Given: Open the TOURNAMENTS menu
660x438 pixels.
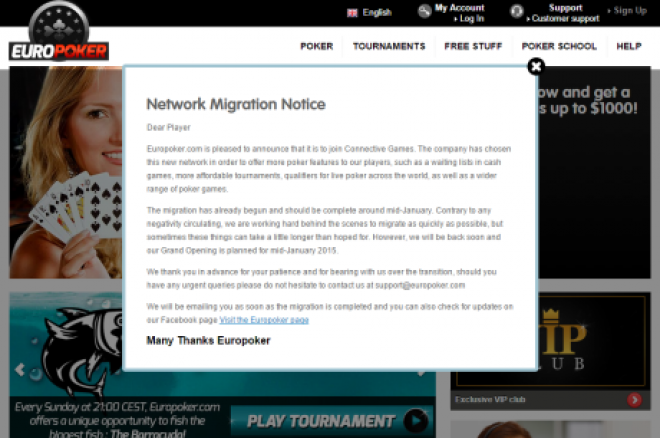Looking at the screenshot, I should click(389, 46).
